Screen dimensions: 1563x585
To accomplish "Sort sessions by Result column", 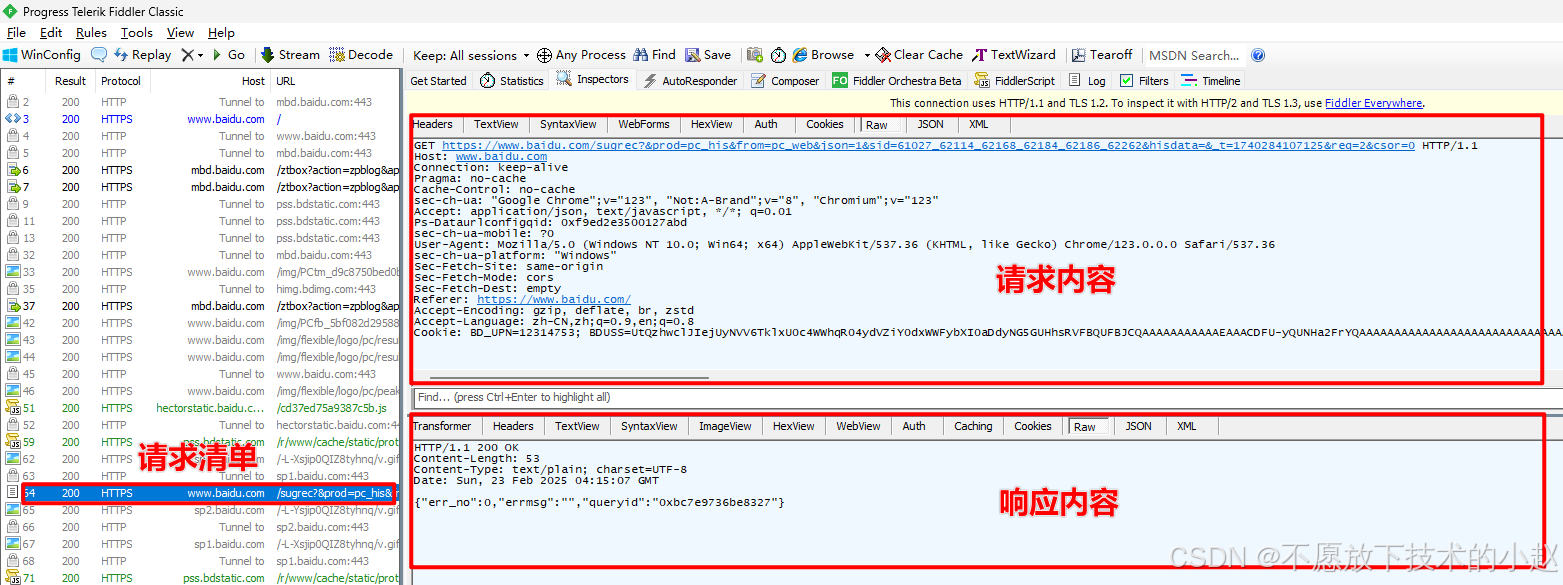I will tap(70, 81).
